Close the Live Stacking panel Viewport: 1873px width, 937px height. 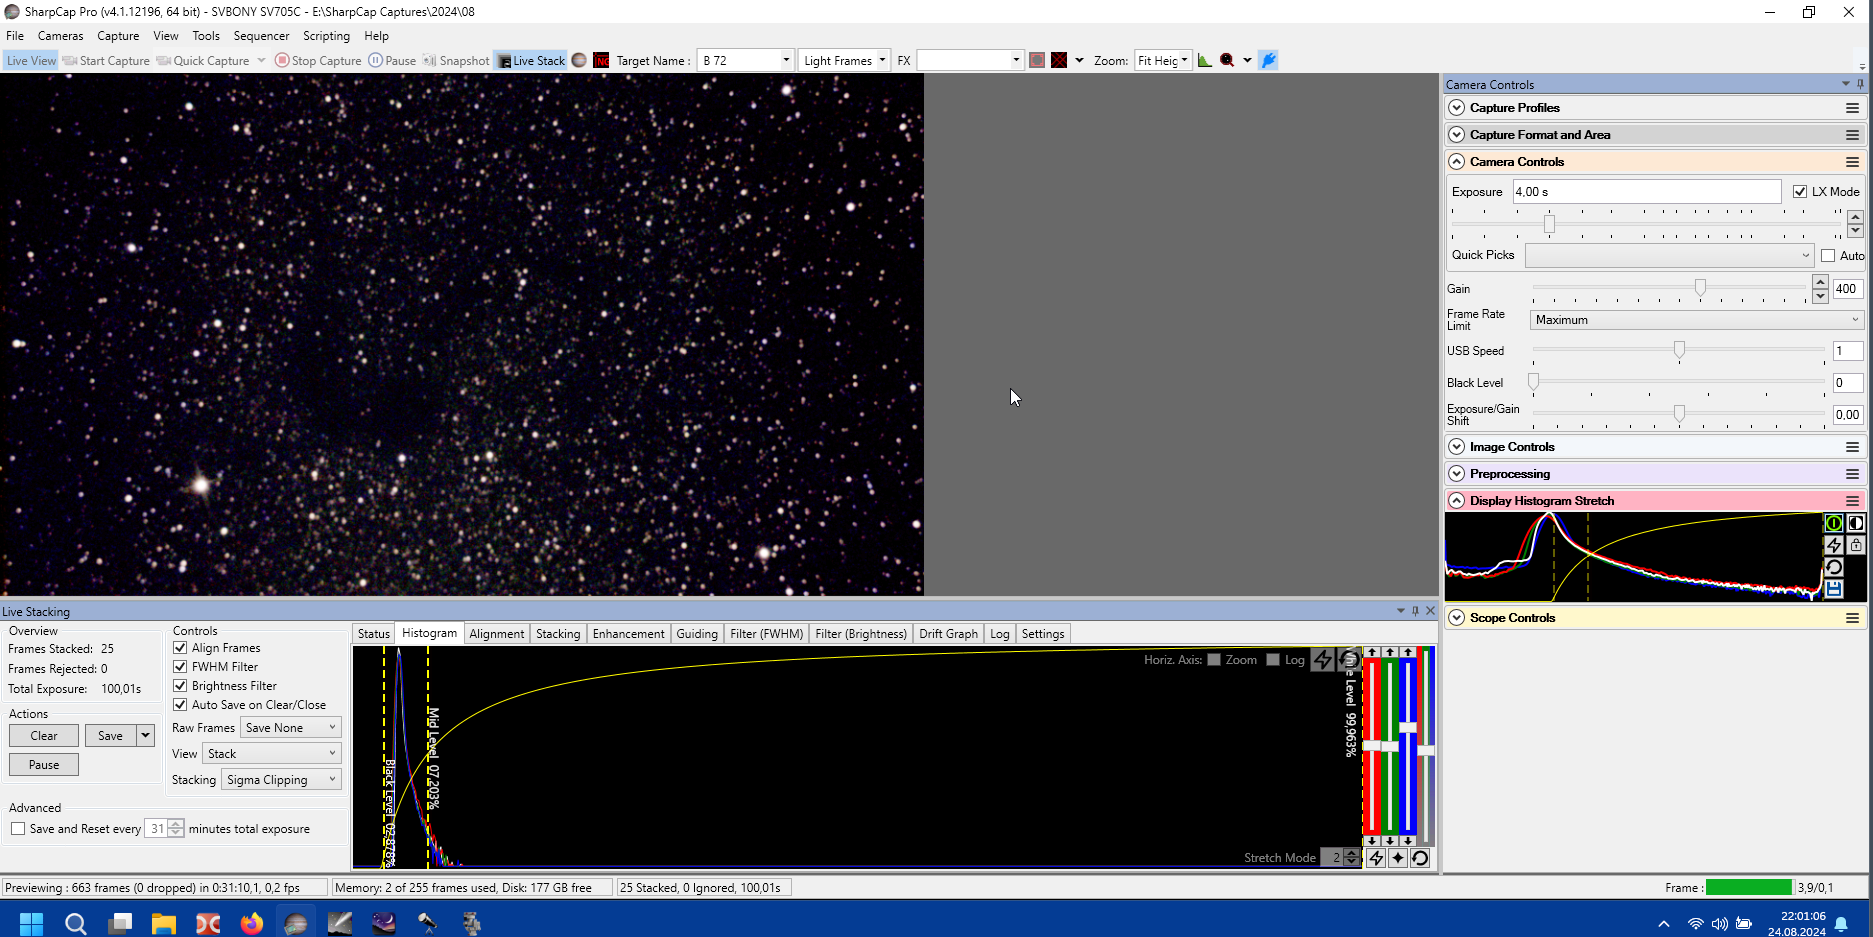pyautogui.click(x=1430, y=611)
